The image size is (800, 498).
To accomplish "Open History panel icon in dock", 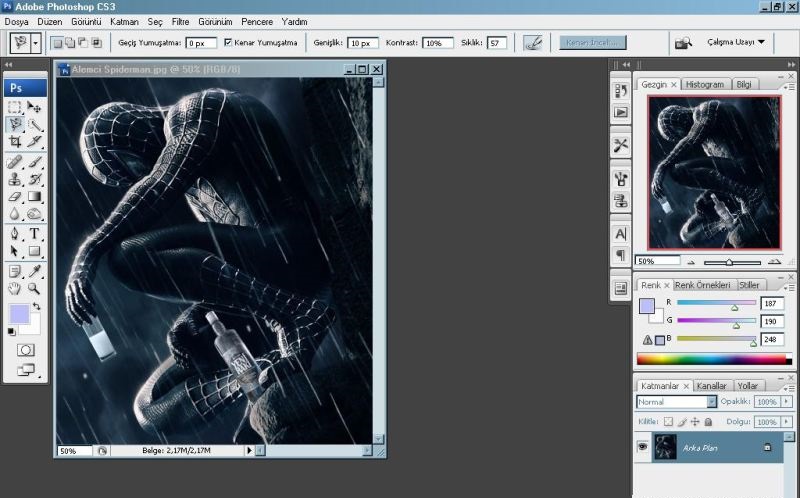I will click(x=620, y=91).
